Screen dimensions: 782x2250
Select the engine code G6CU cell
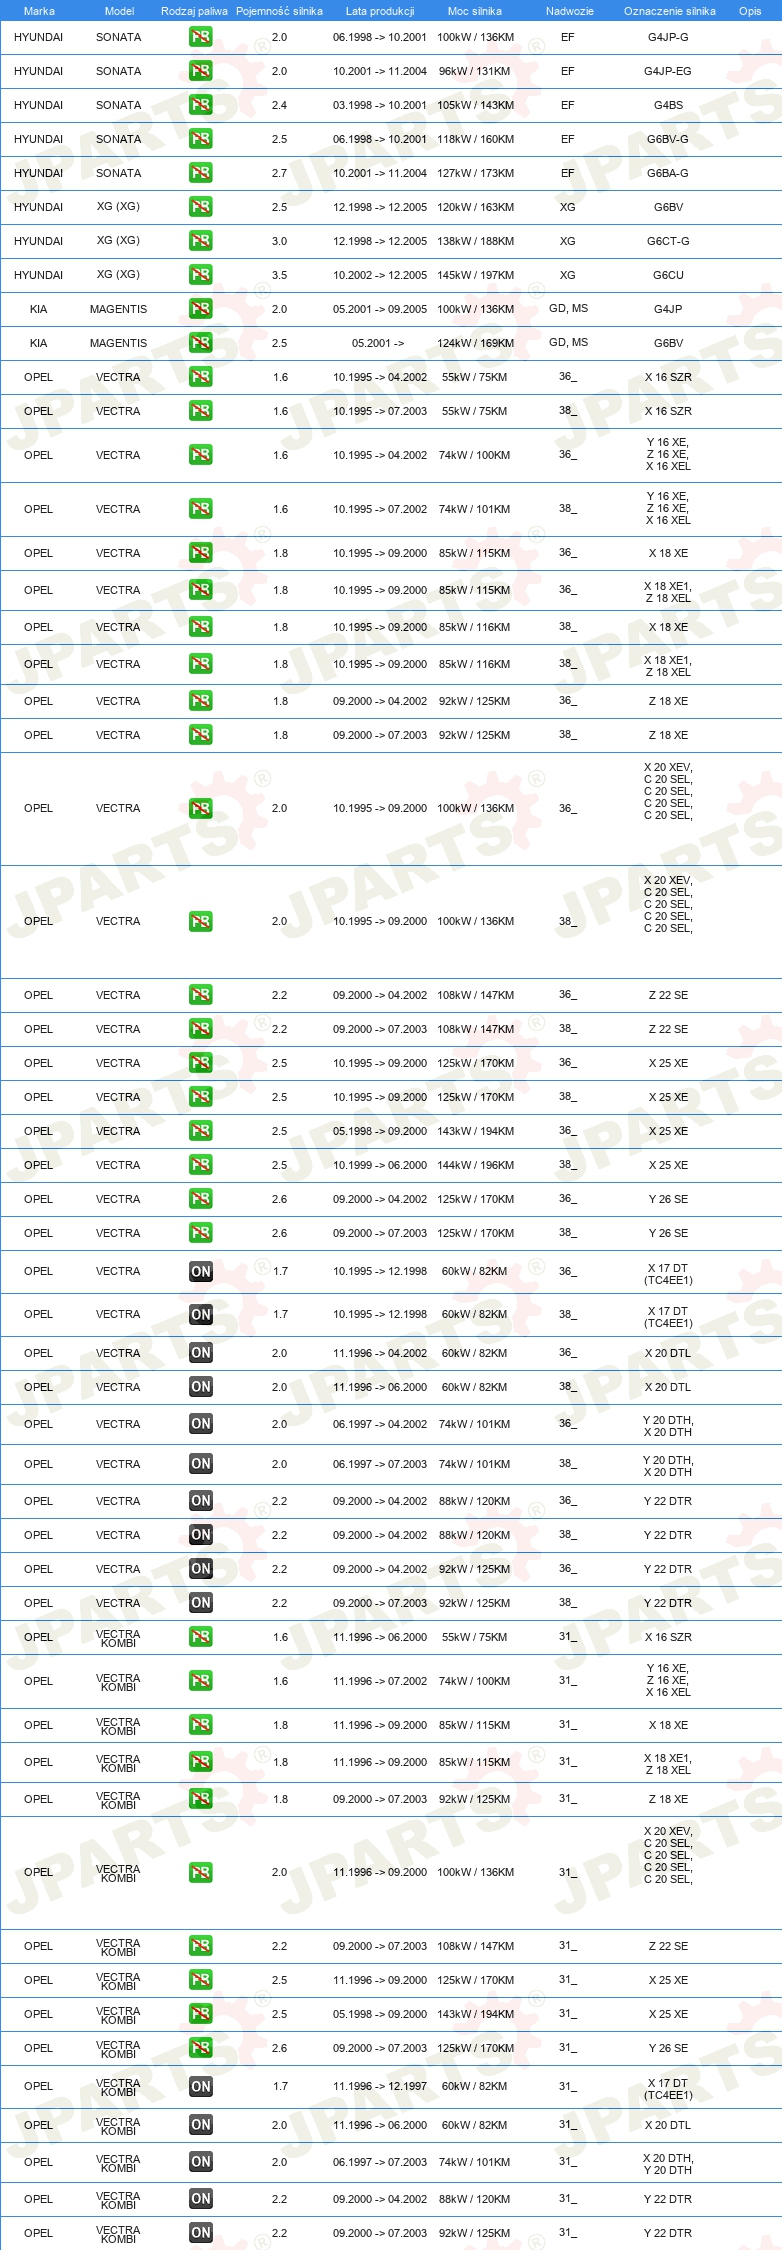click(x=668, y=275)
